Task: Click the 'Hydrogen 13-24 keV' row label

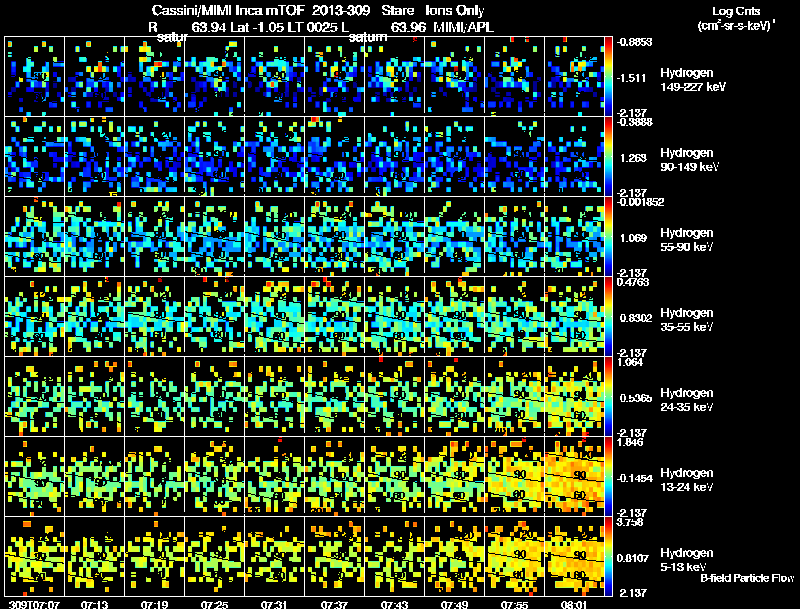Action: click(687, 480)
